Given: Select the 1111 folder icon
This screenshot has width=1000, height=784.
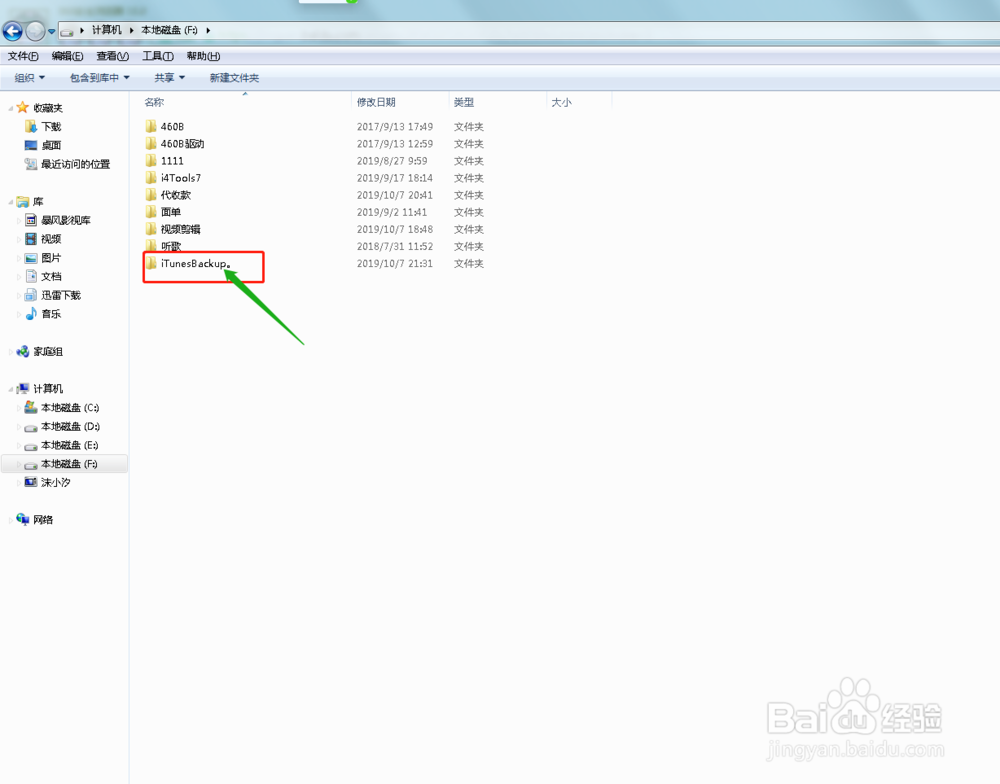Looking at the screenshot, I should click(x=151, y=161).
